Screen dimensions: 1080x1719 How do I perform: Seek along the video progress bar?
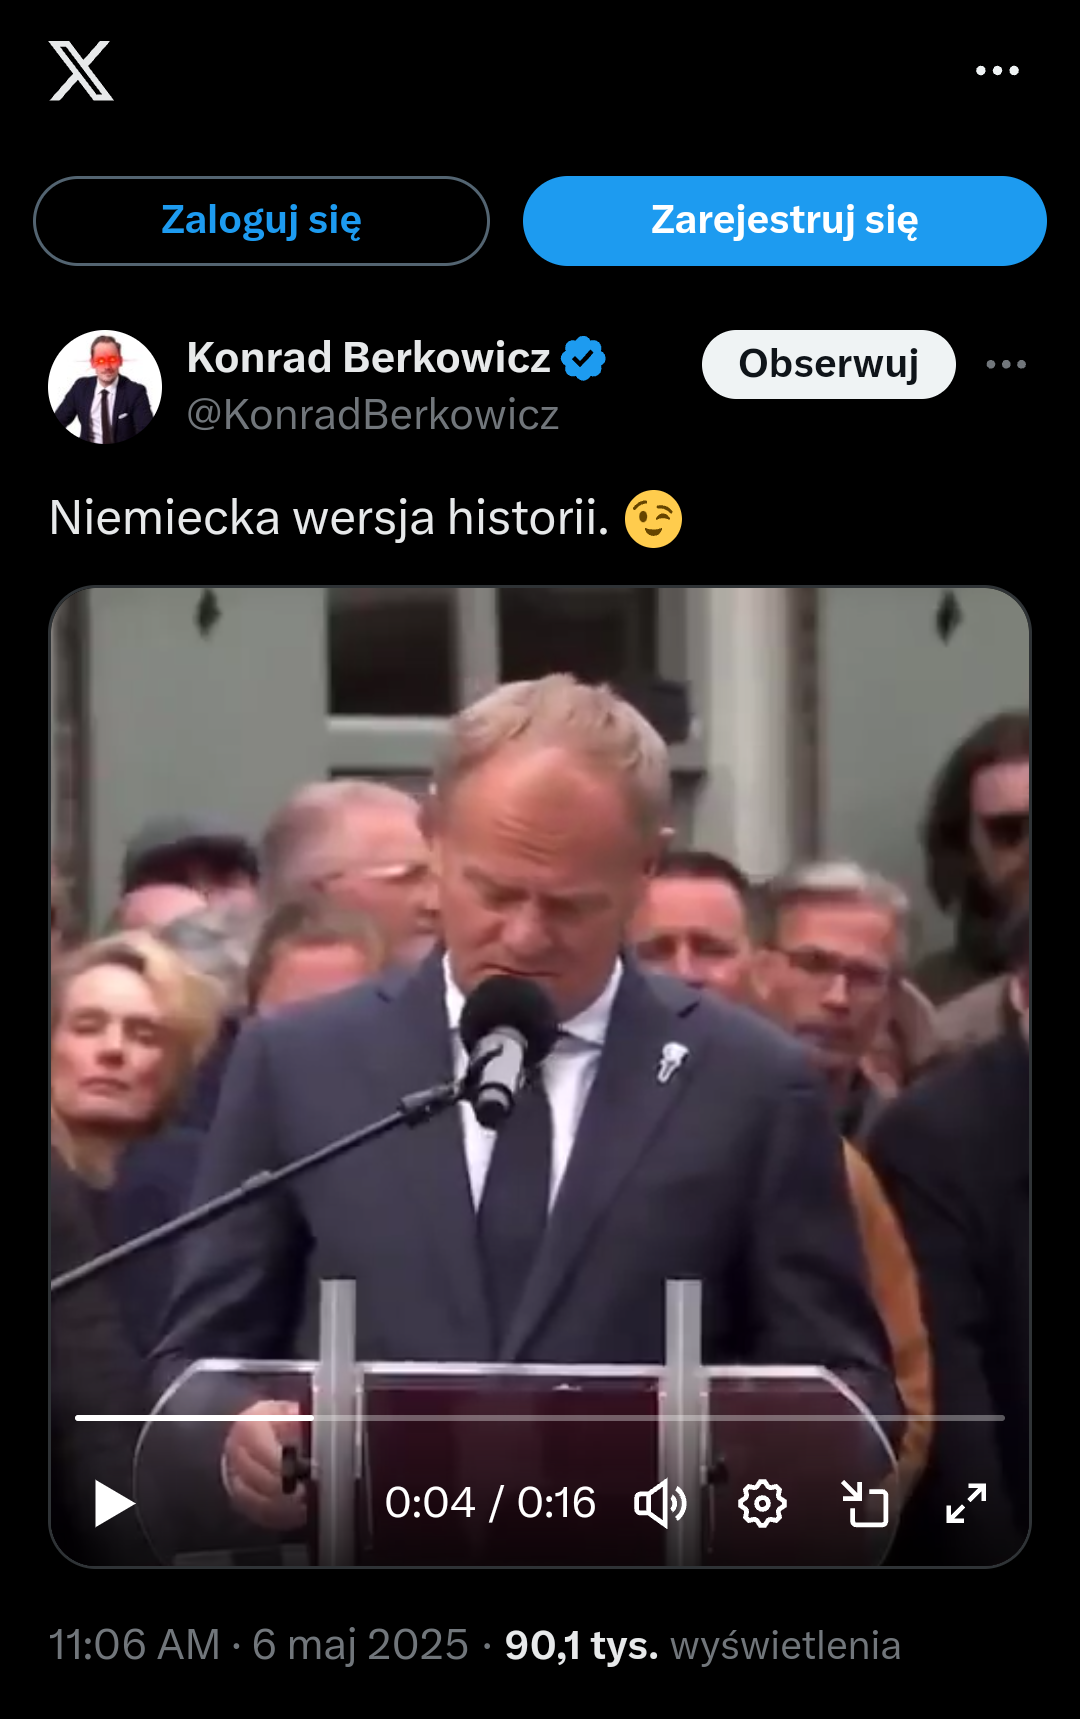[x=540, y=1417]
